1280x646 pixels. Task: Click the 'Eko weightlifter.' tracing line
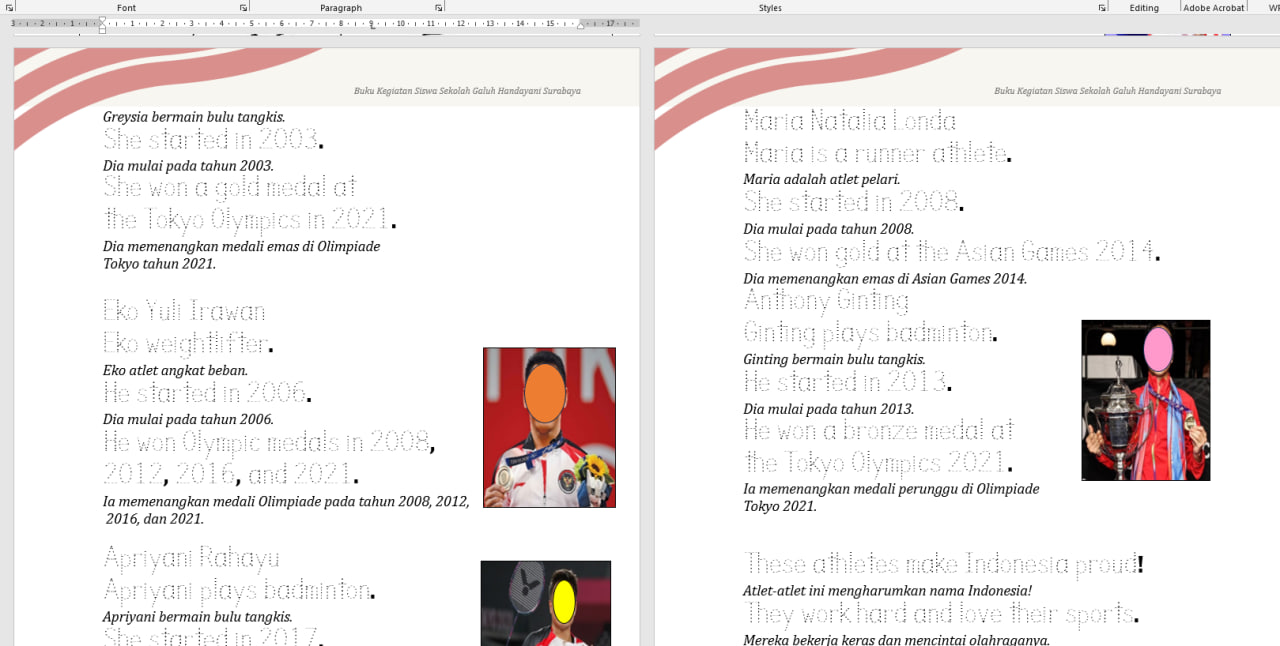[x=188, y=344]
